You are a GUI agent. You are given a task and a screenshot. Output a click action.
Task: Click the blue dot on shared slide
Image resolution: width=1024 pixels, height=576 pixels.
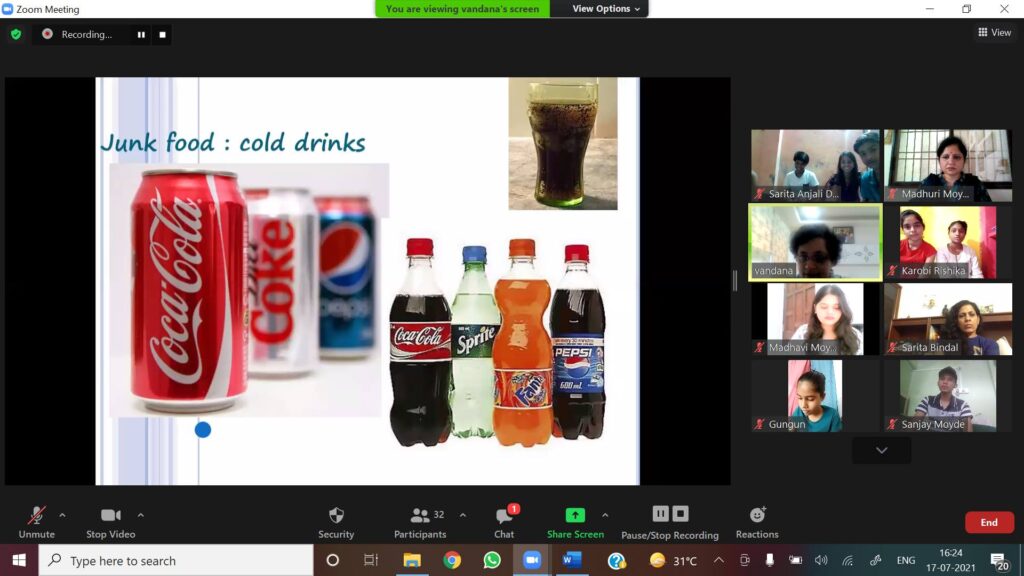(202, 430)
